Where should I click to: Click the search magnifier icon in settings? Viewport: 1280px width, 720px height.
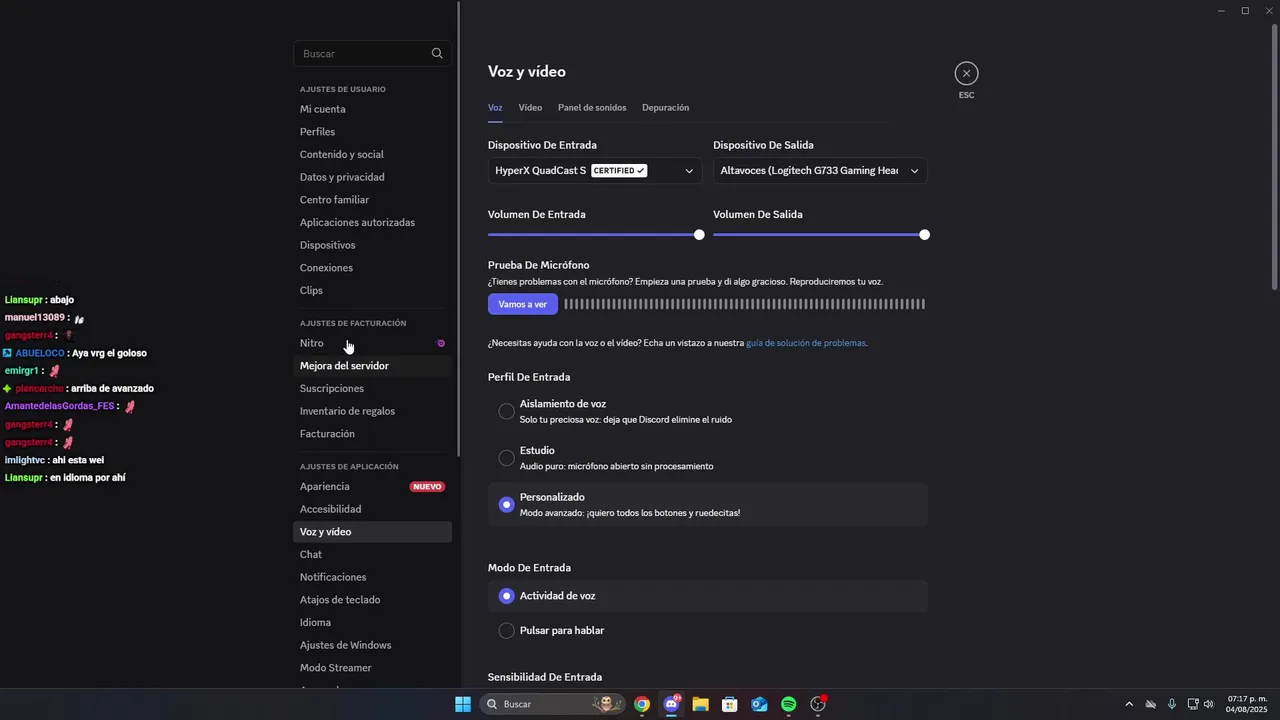tap(437, 53)
